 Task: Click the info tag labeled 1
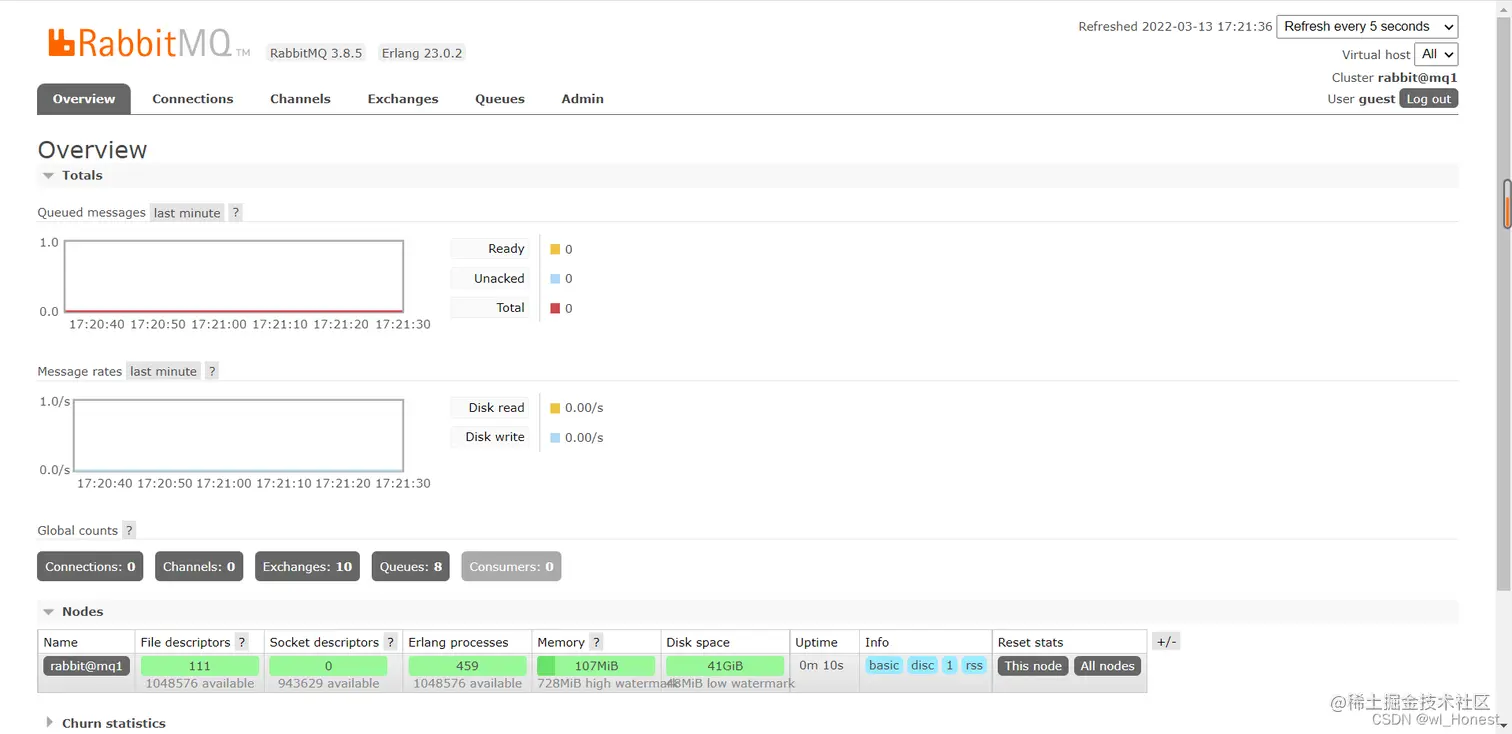pos(949,666)
